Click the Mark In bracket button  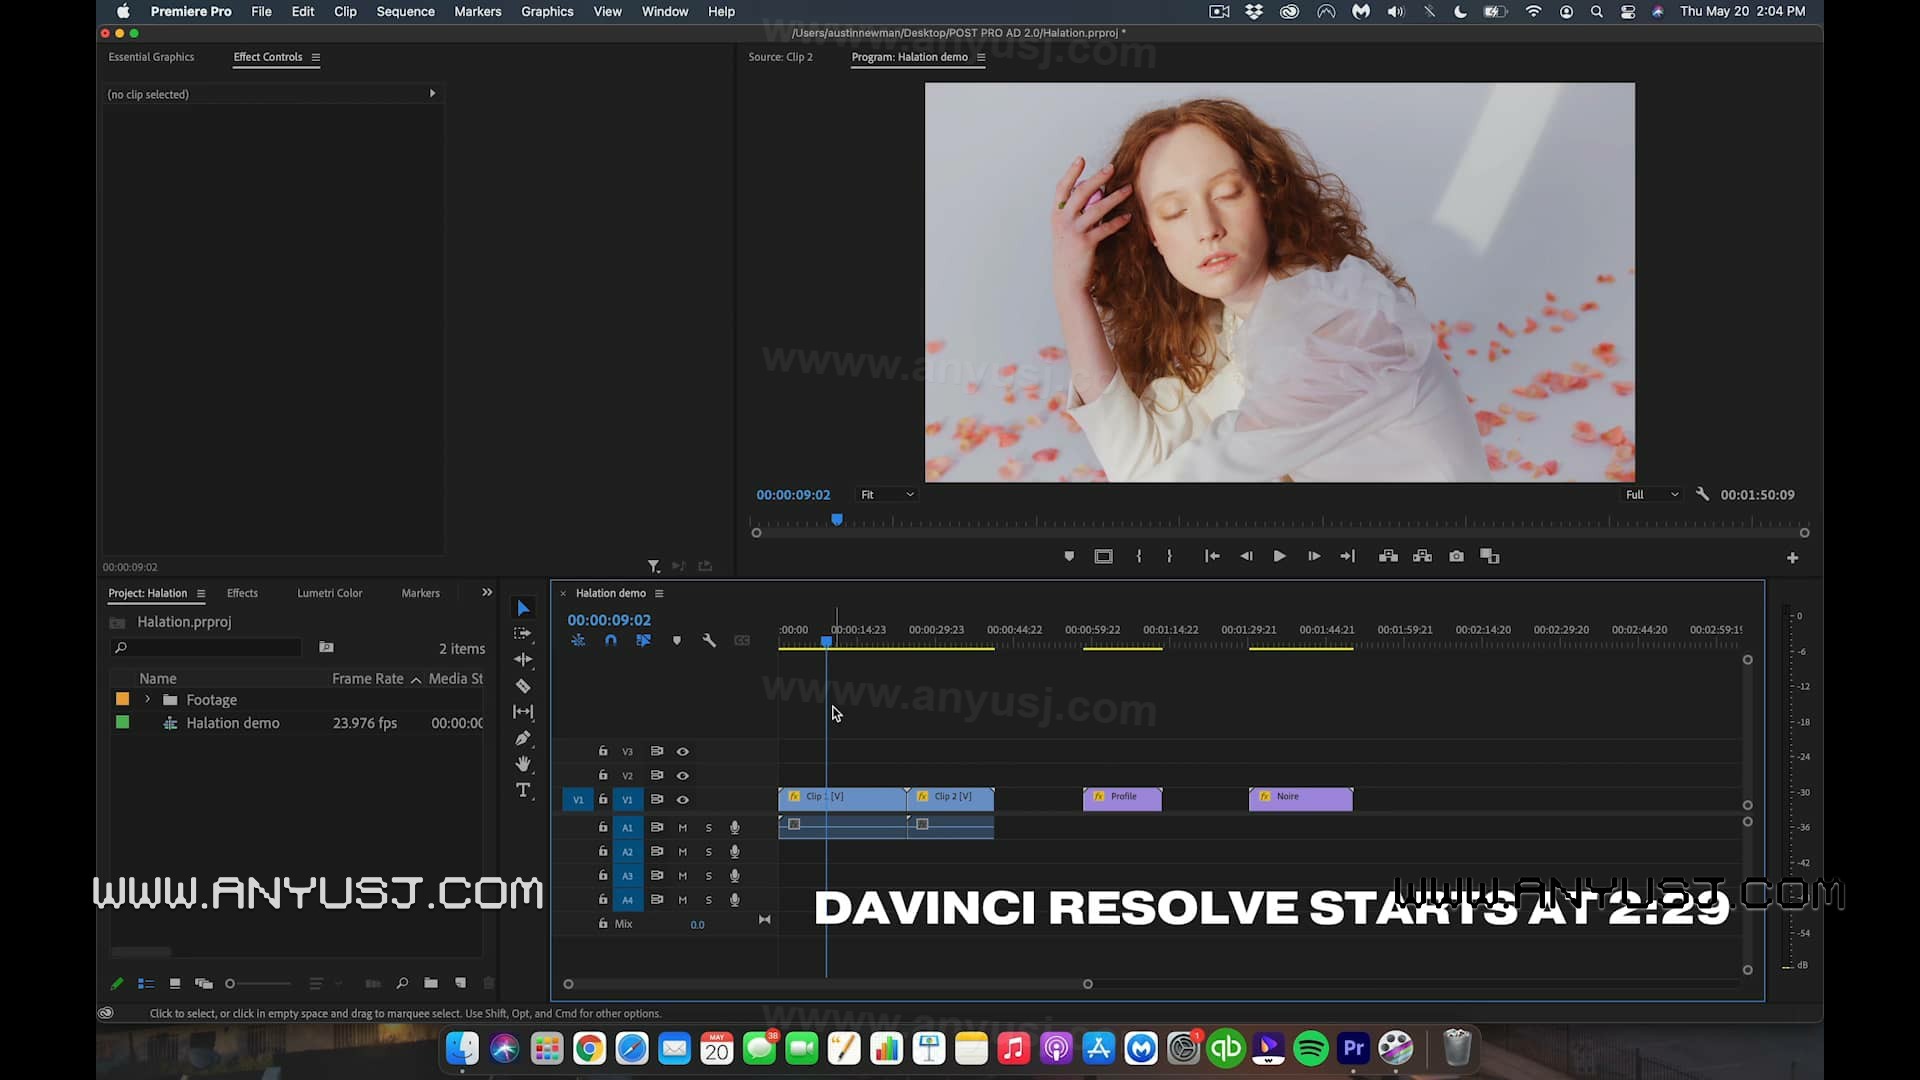(1139, 556)
